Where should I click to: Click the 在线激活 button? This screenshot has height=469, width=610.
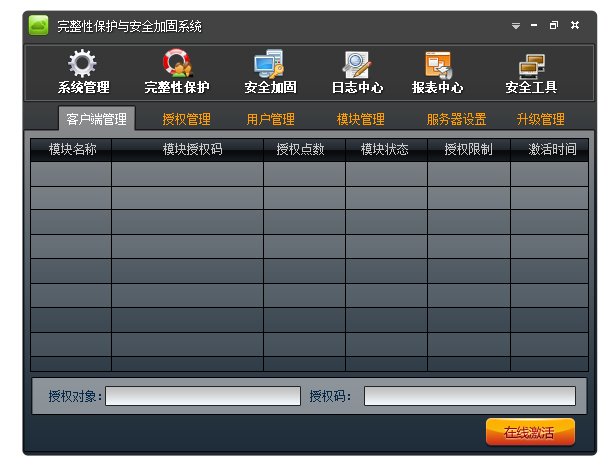(x=530, y=432)
